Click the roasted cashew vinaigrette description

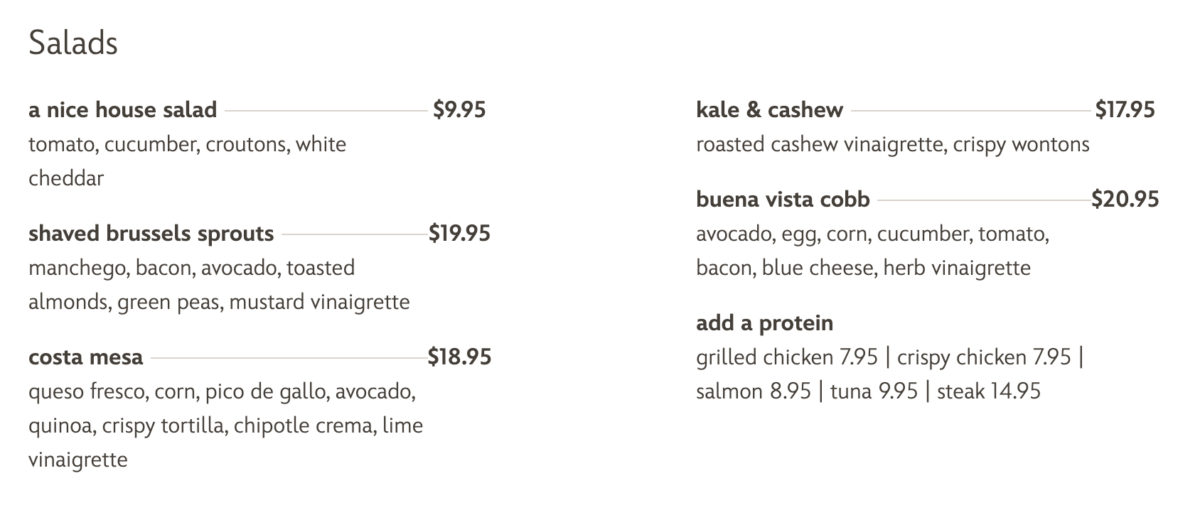pyautogui.click(x=892, y=145)
